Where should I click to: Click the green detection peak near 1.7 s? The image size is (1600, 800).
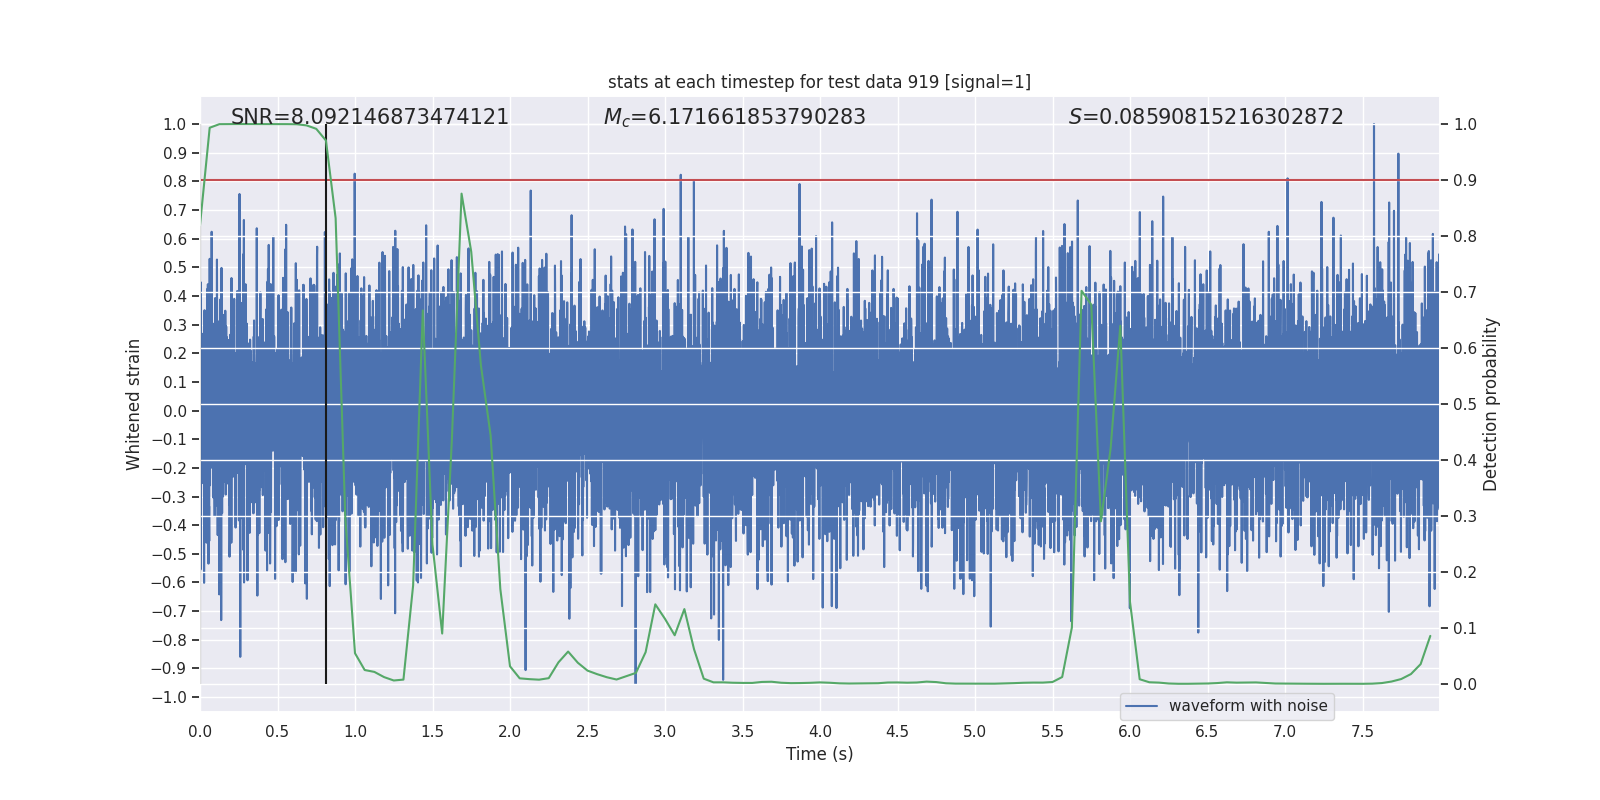tap(461, 194)
